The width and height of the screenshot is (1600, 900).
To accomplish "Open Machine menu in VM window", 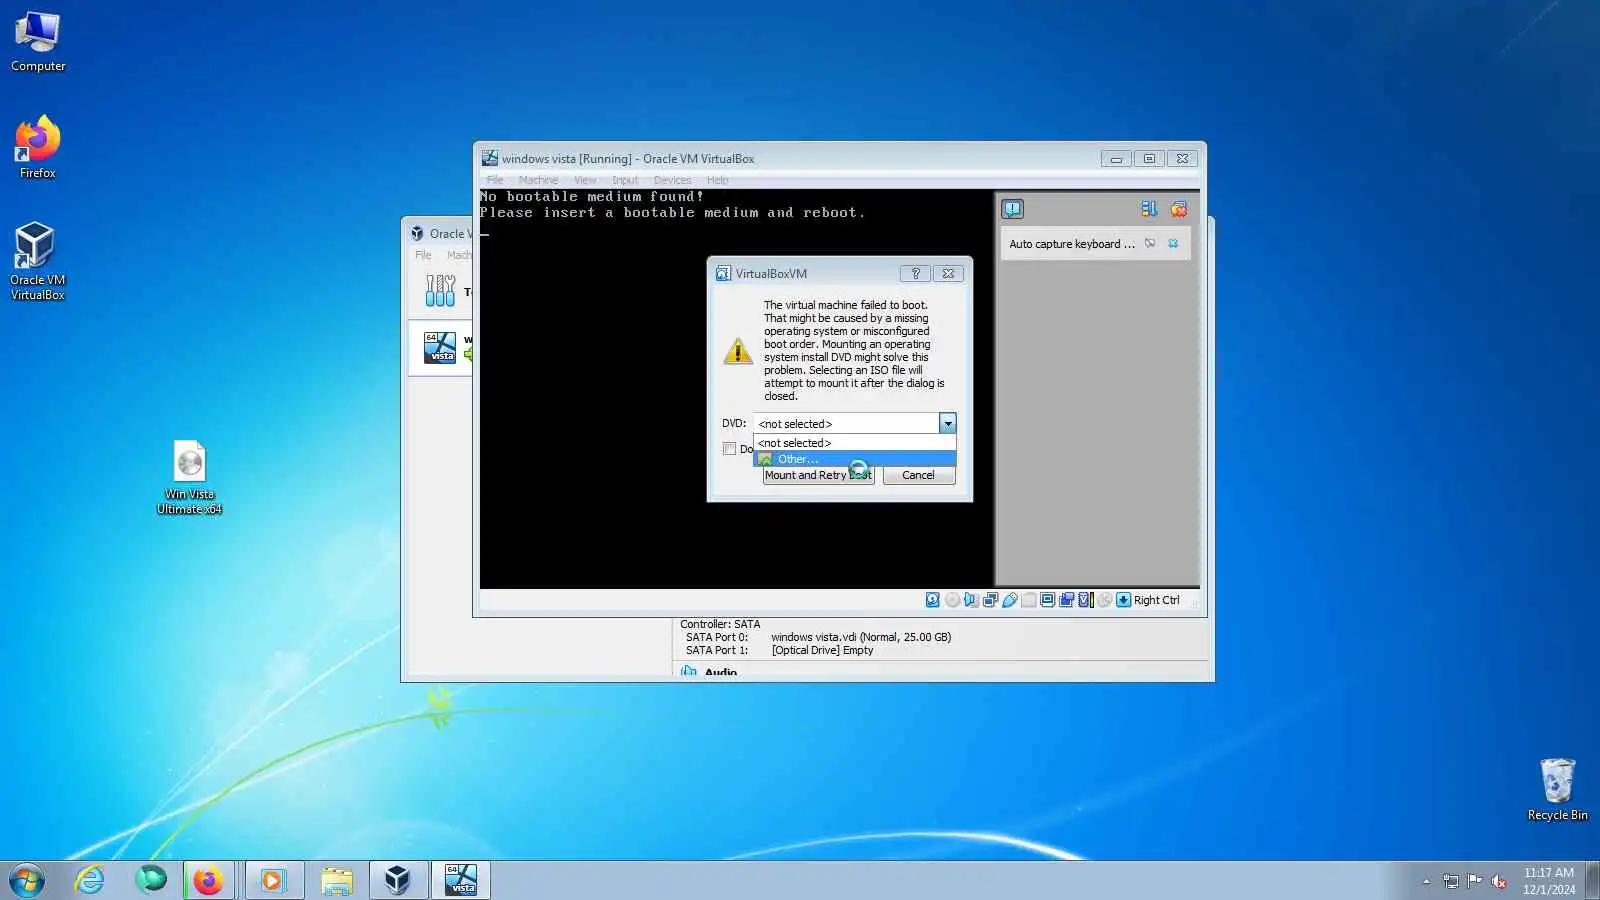I will point(538,180).
